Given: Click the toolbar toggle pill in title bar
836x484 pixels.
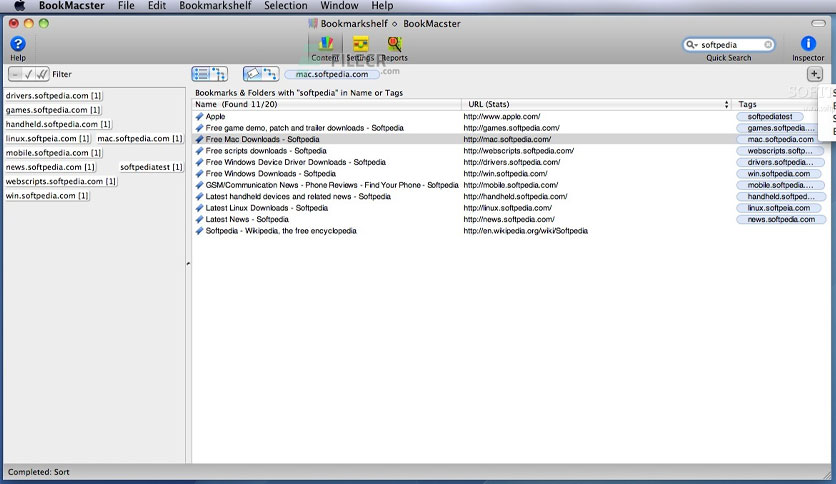Looking at the screenshot, I should [x=818, y=23].
